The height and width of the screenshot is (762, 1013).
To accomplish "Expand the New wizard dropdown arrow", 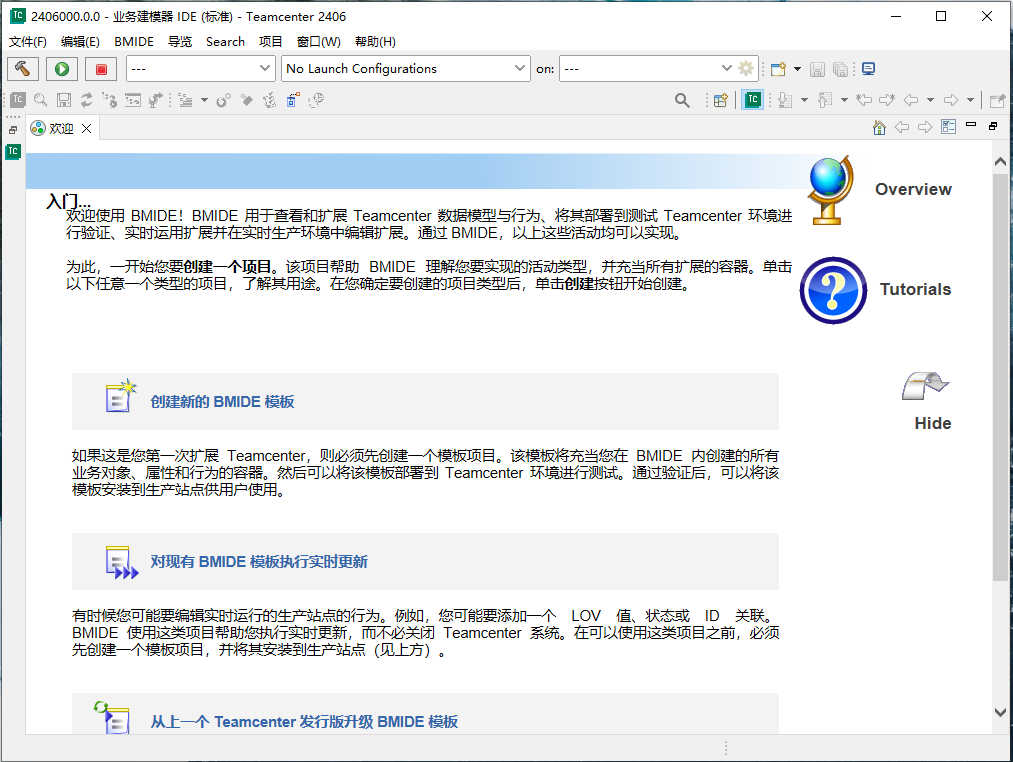I will 797,69.
